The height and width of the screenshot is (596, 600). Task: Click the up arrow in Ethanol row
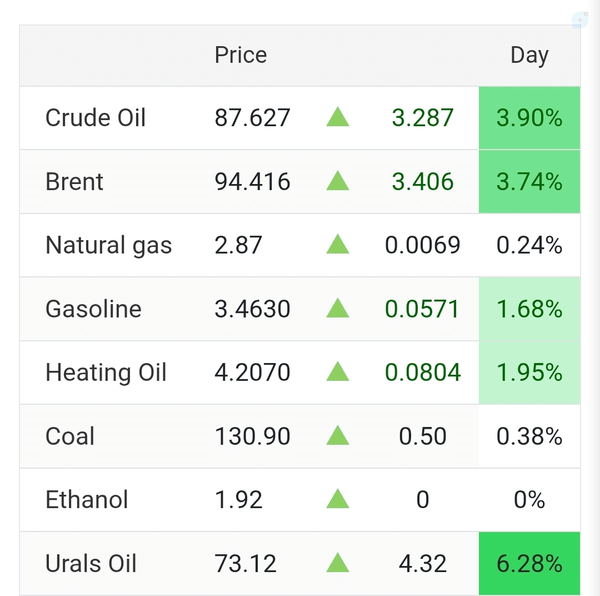[x=338, y=499]
